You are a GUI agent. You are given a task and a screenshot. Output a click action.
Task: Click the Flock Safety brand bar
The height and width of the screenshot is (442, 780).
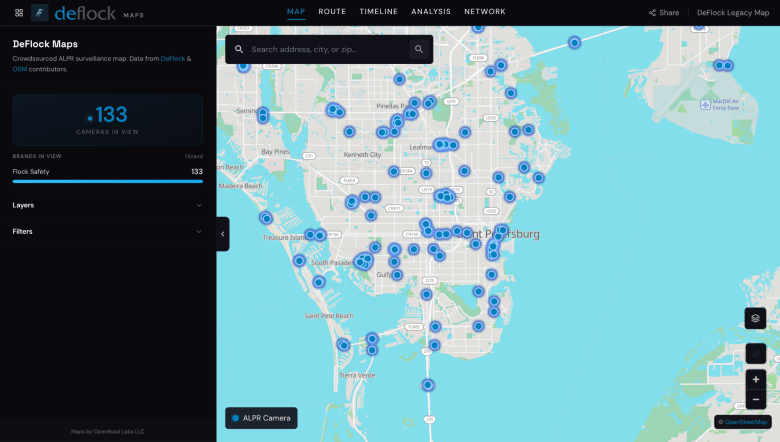pos(107,181)
